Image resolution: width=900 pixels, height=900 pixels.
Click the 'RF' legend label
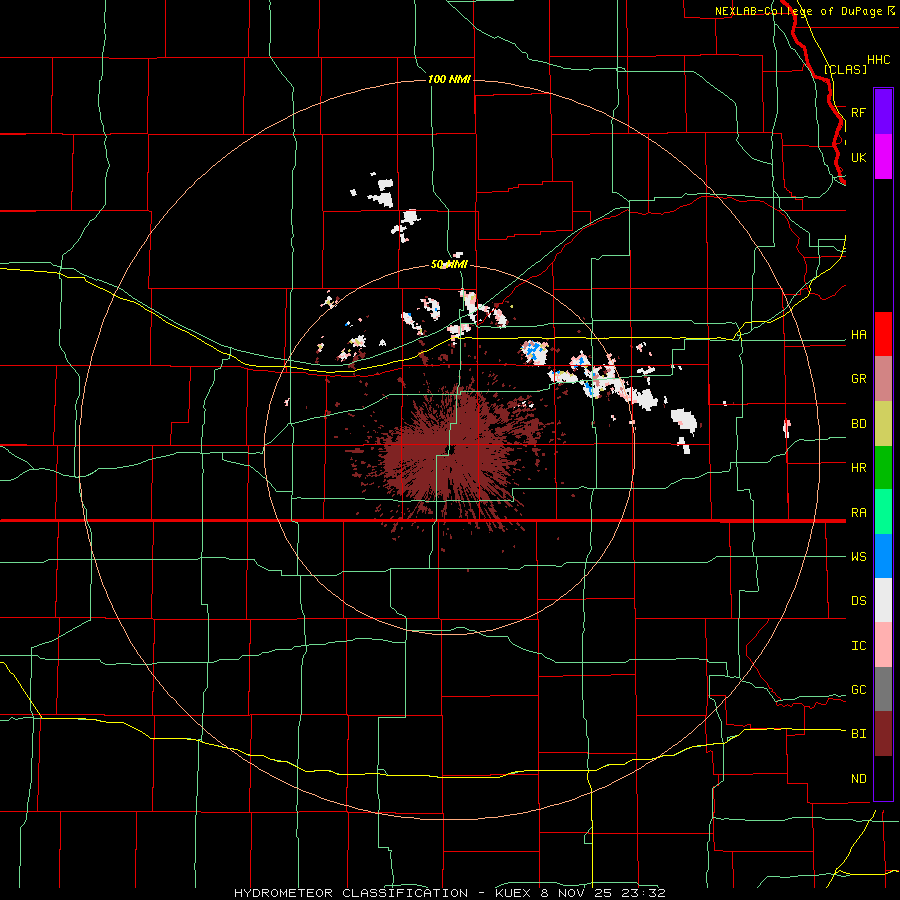[x=858, y=112]
